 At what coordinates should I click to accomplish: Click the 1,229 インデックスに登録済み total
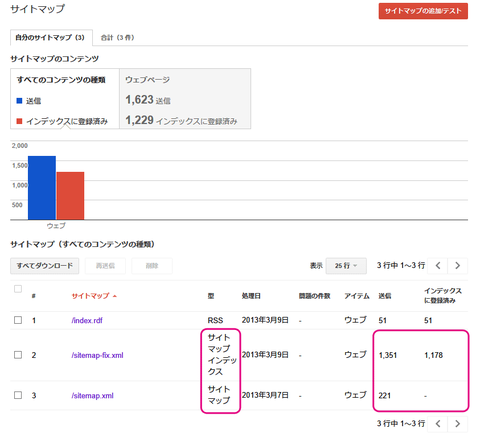[181, 120]
